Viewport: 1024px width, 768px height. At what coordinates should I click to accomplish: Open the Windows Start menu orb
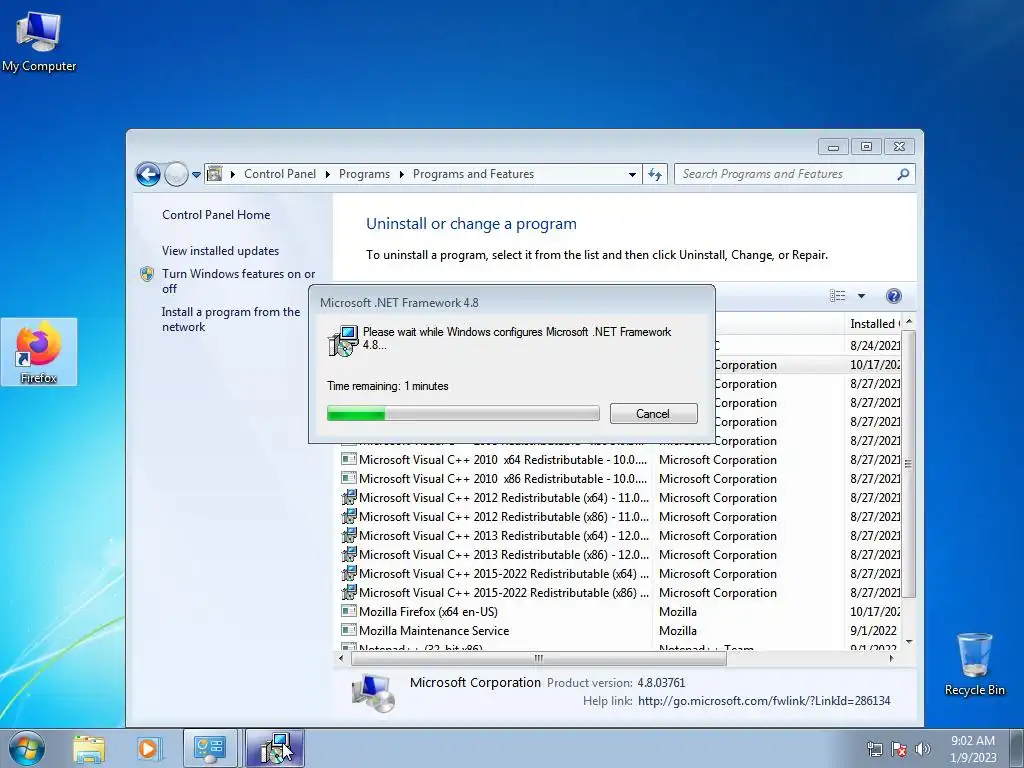click(26, 749)
